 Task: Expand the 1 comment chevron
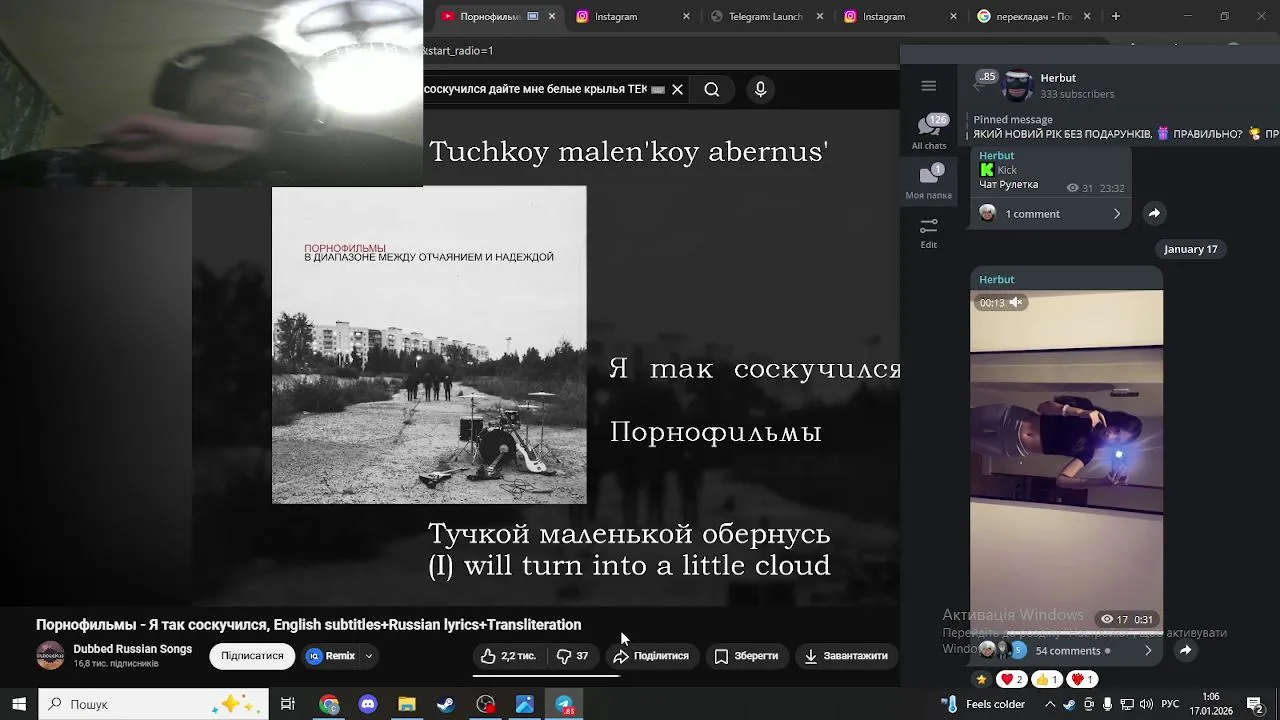[1117, 213]
